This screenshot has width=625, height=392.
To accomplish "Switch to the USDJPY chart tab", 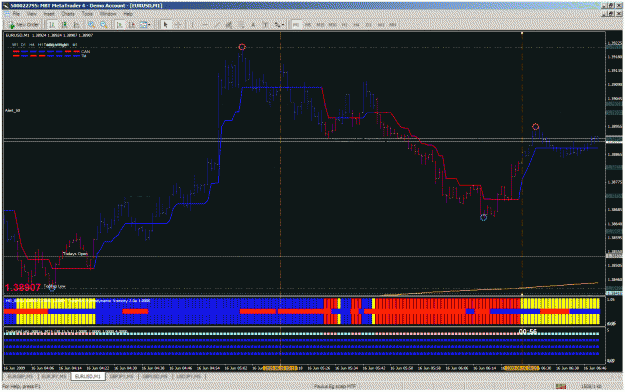I will [x=190, y=376].
